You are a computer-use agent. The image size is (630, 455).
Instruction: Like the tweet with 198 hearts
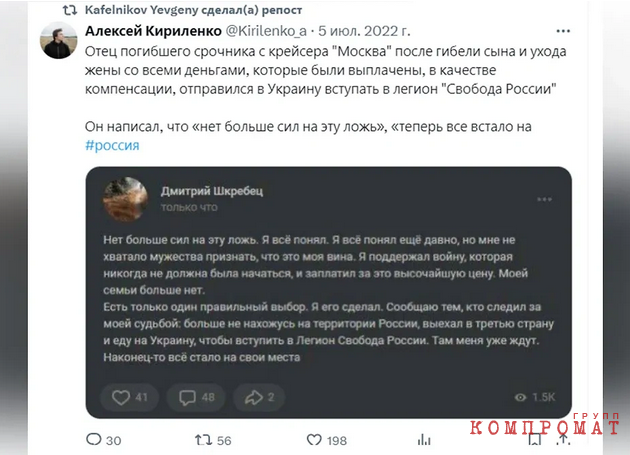pos(314,440)
